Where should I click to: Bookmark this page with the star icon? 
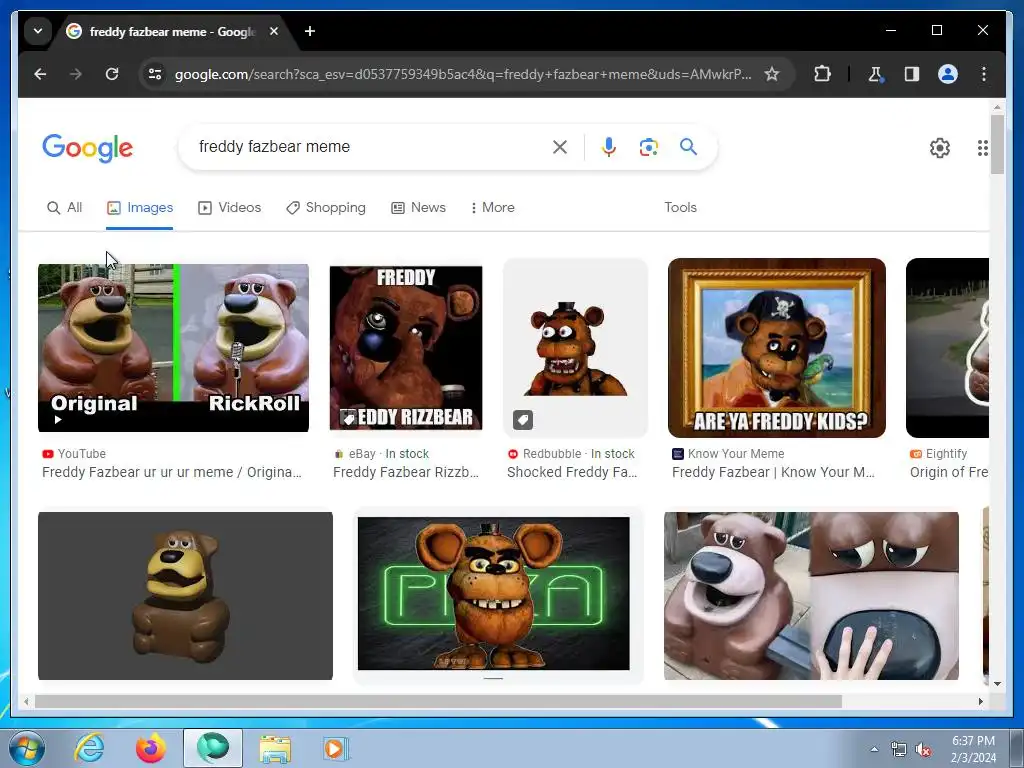coord(772,74)
